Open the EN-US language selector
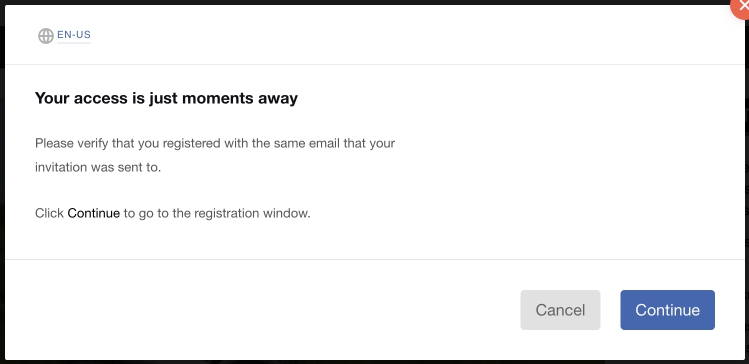The image size is (749, 364). [x=74, y=35]
